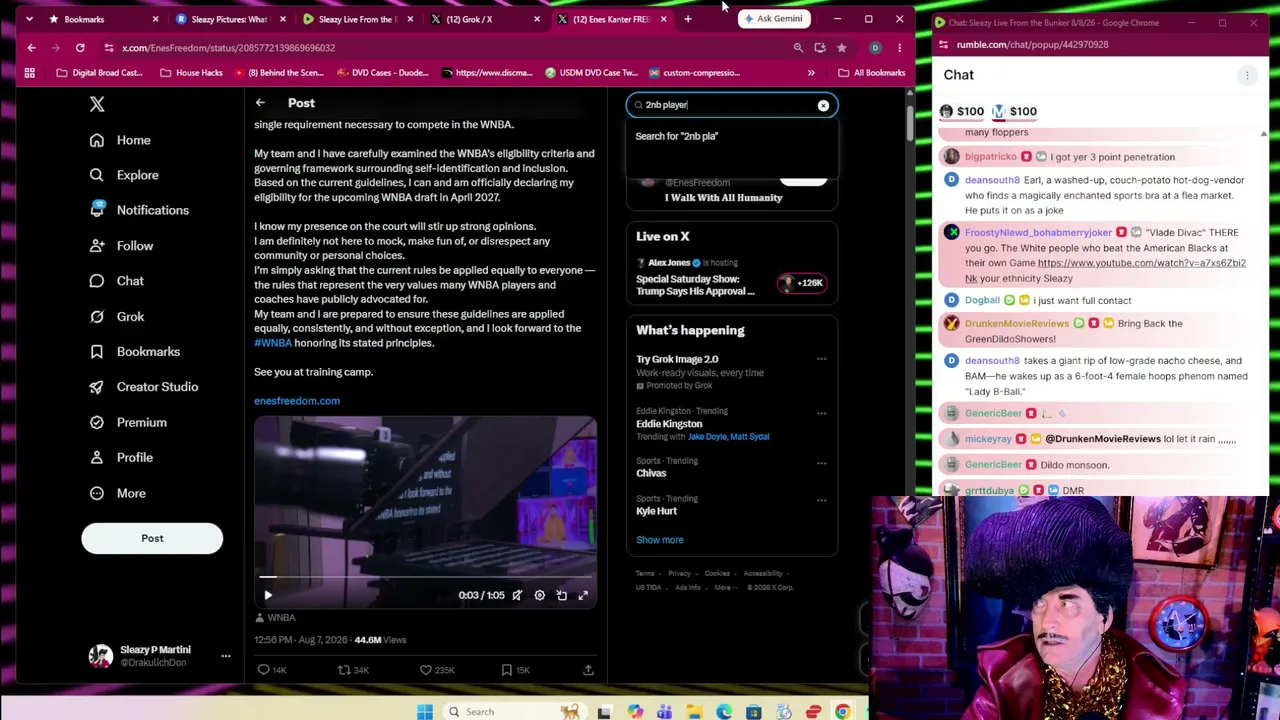This screenshot has width=1280, height=720.
Task: Reply to the post (14K)
Action: tap(271, 670)
